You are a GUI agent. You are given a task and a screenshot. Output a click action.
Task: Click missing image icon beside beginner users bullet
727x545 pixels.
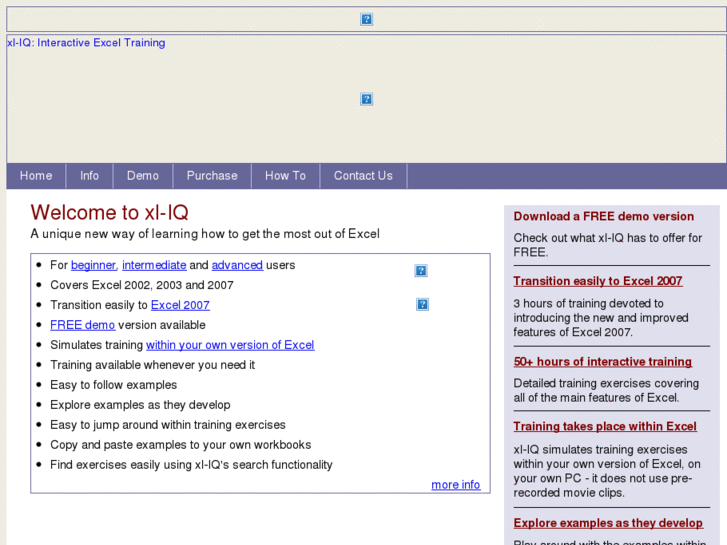click(x=421, y=271)
